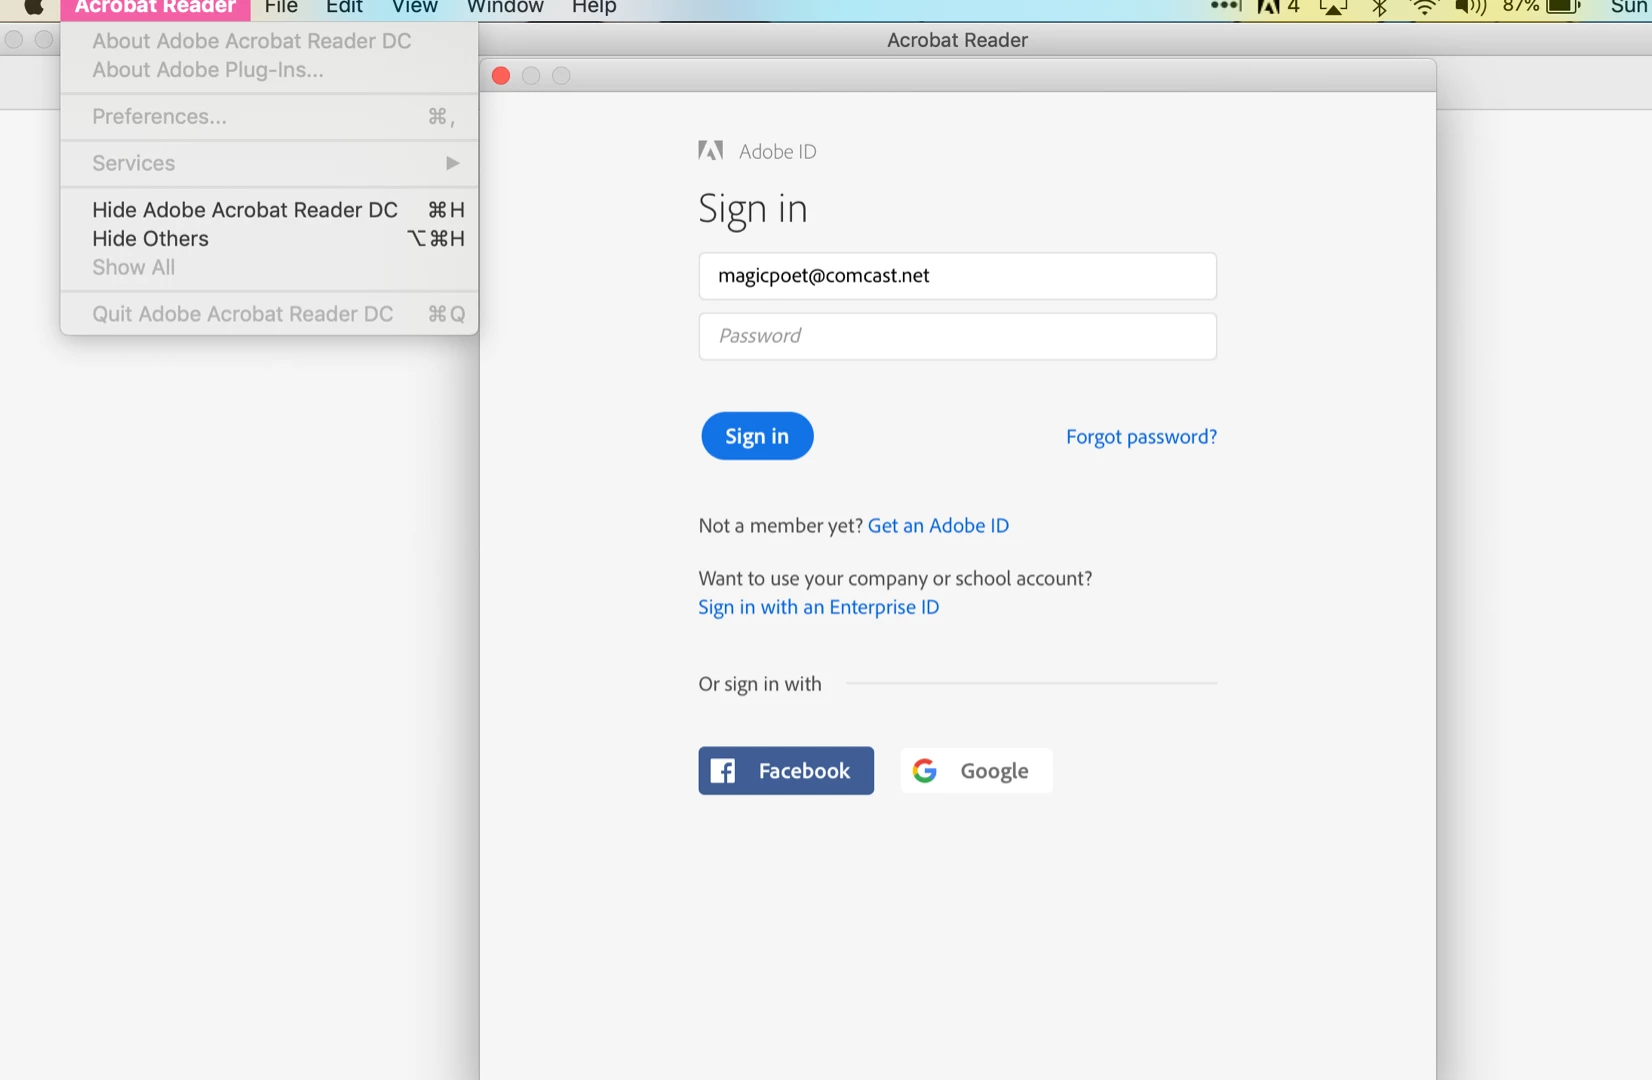Viewport: 1652px width, 1080px height.
Task: Click the blue Sign in button
Action: coord(757,436)
